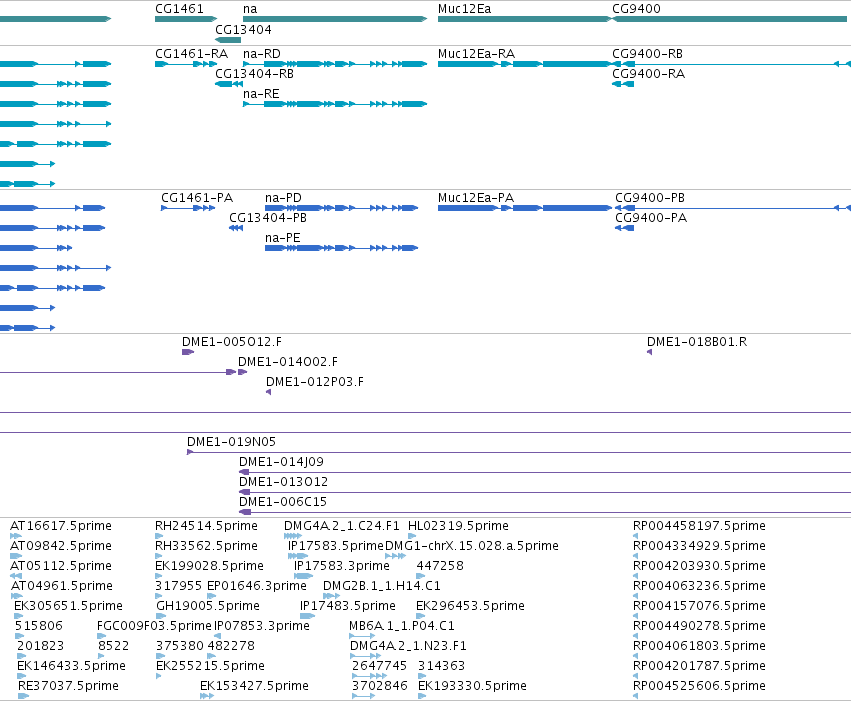Select MB6A.1_1.P04.C1 feature
851x701 pixels.
(362, 636)
